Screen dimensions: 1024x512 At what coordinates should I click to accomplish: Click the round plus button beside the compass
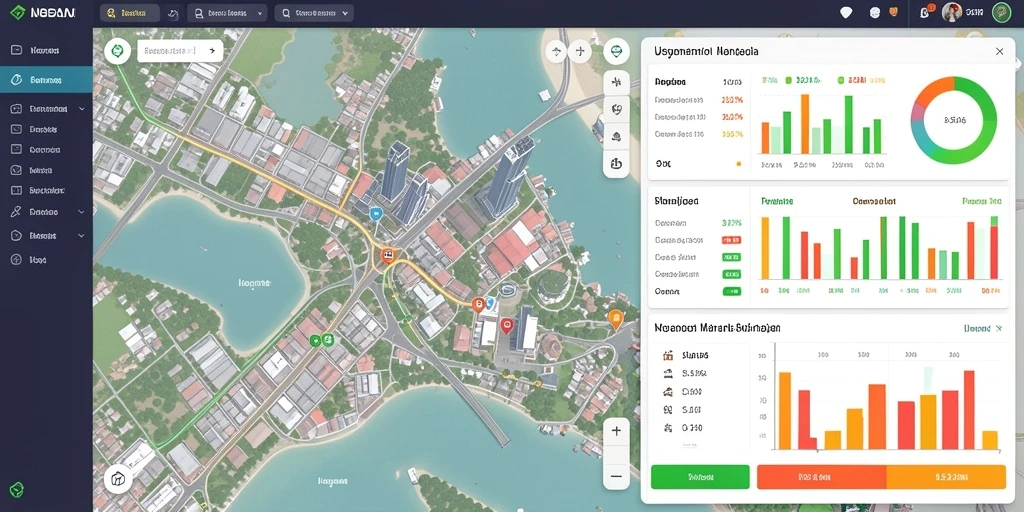[579, 51]
